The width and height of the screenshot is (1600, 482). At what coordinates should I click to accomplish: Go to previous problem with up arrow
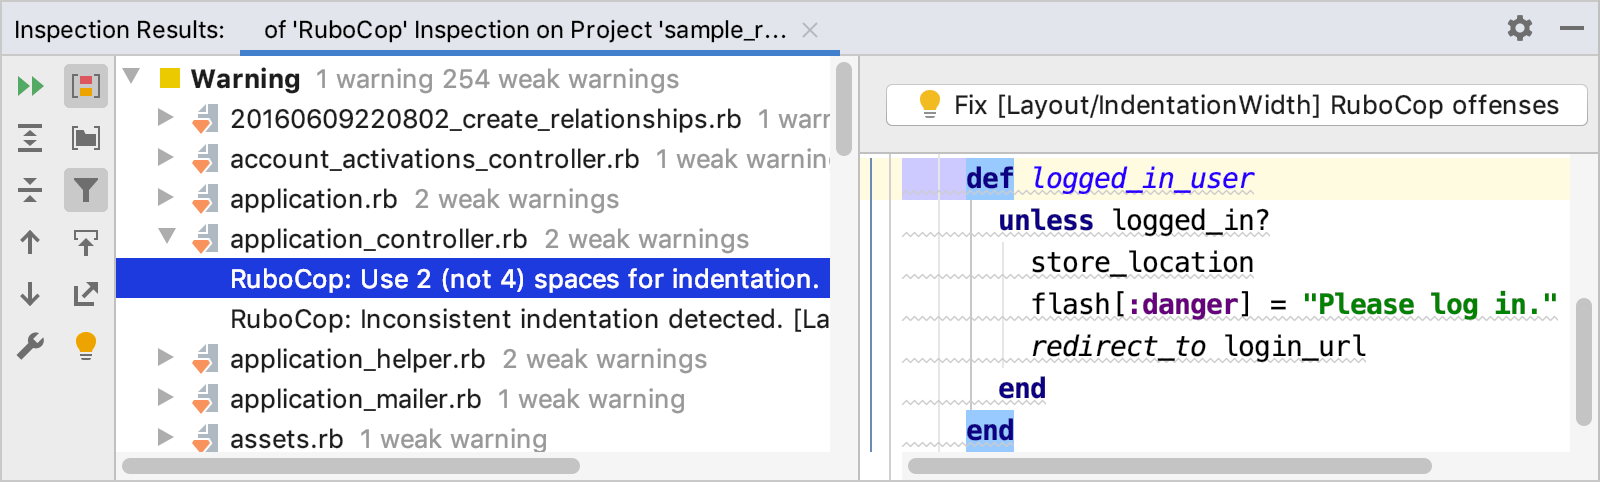[30, 242]
